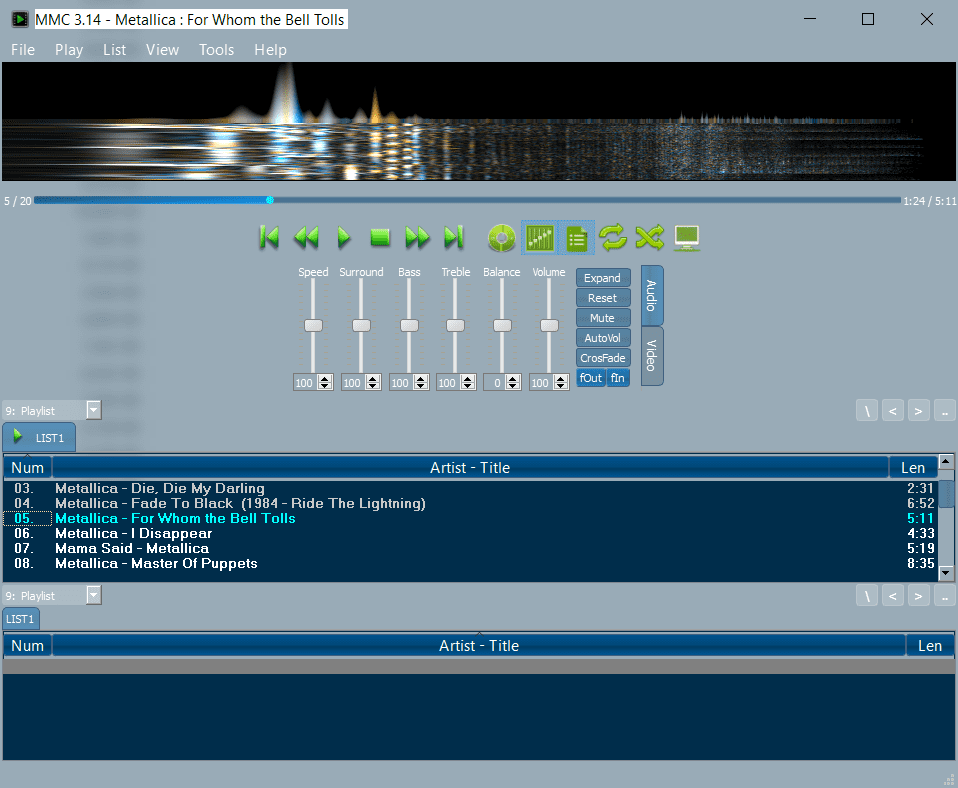958x788 pixels.
Task: Click the fast-forward double-arrow icon
Action: 417,237
